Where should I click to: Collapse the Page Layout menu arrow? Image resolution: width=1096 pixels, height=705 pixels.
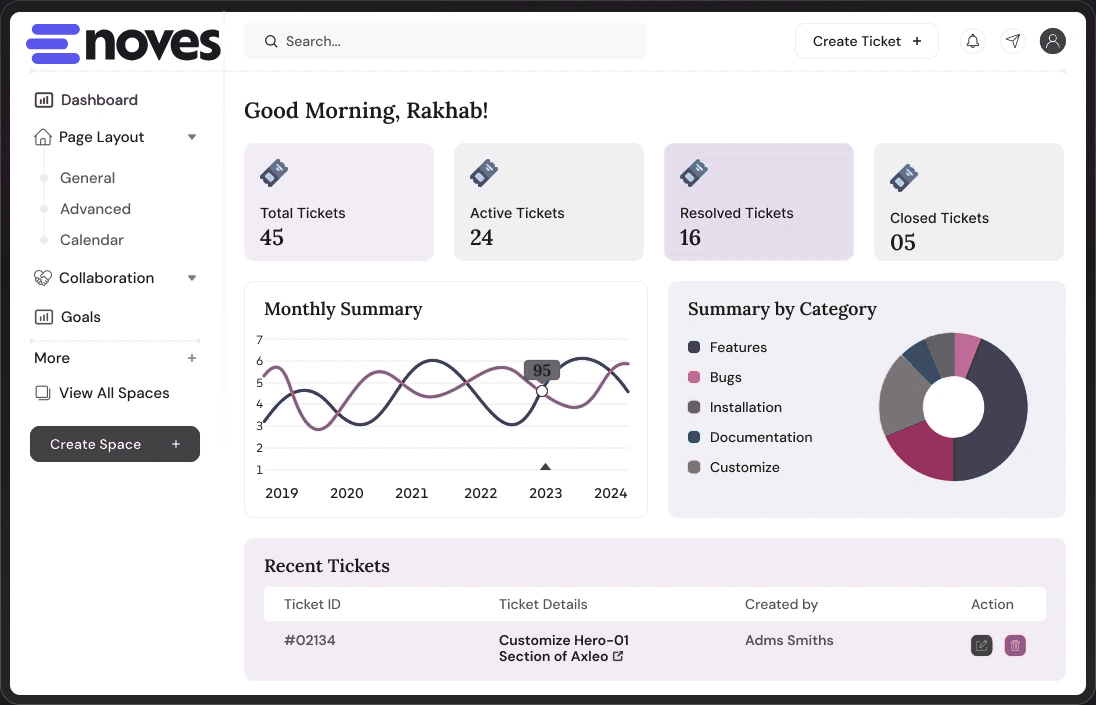pos(192,137)
